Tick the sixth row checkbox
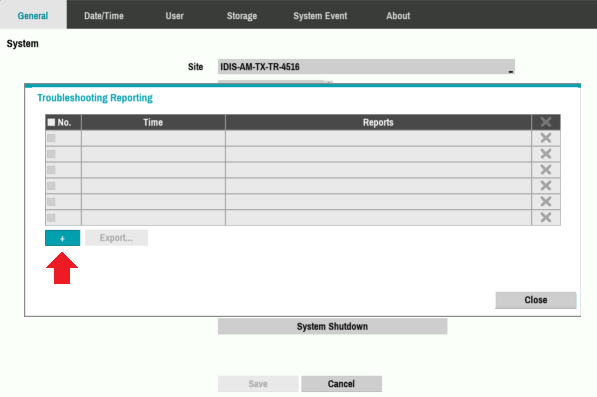 click(51, 218)
